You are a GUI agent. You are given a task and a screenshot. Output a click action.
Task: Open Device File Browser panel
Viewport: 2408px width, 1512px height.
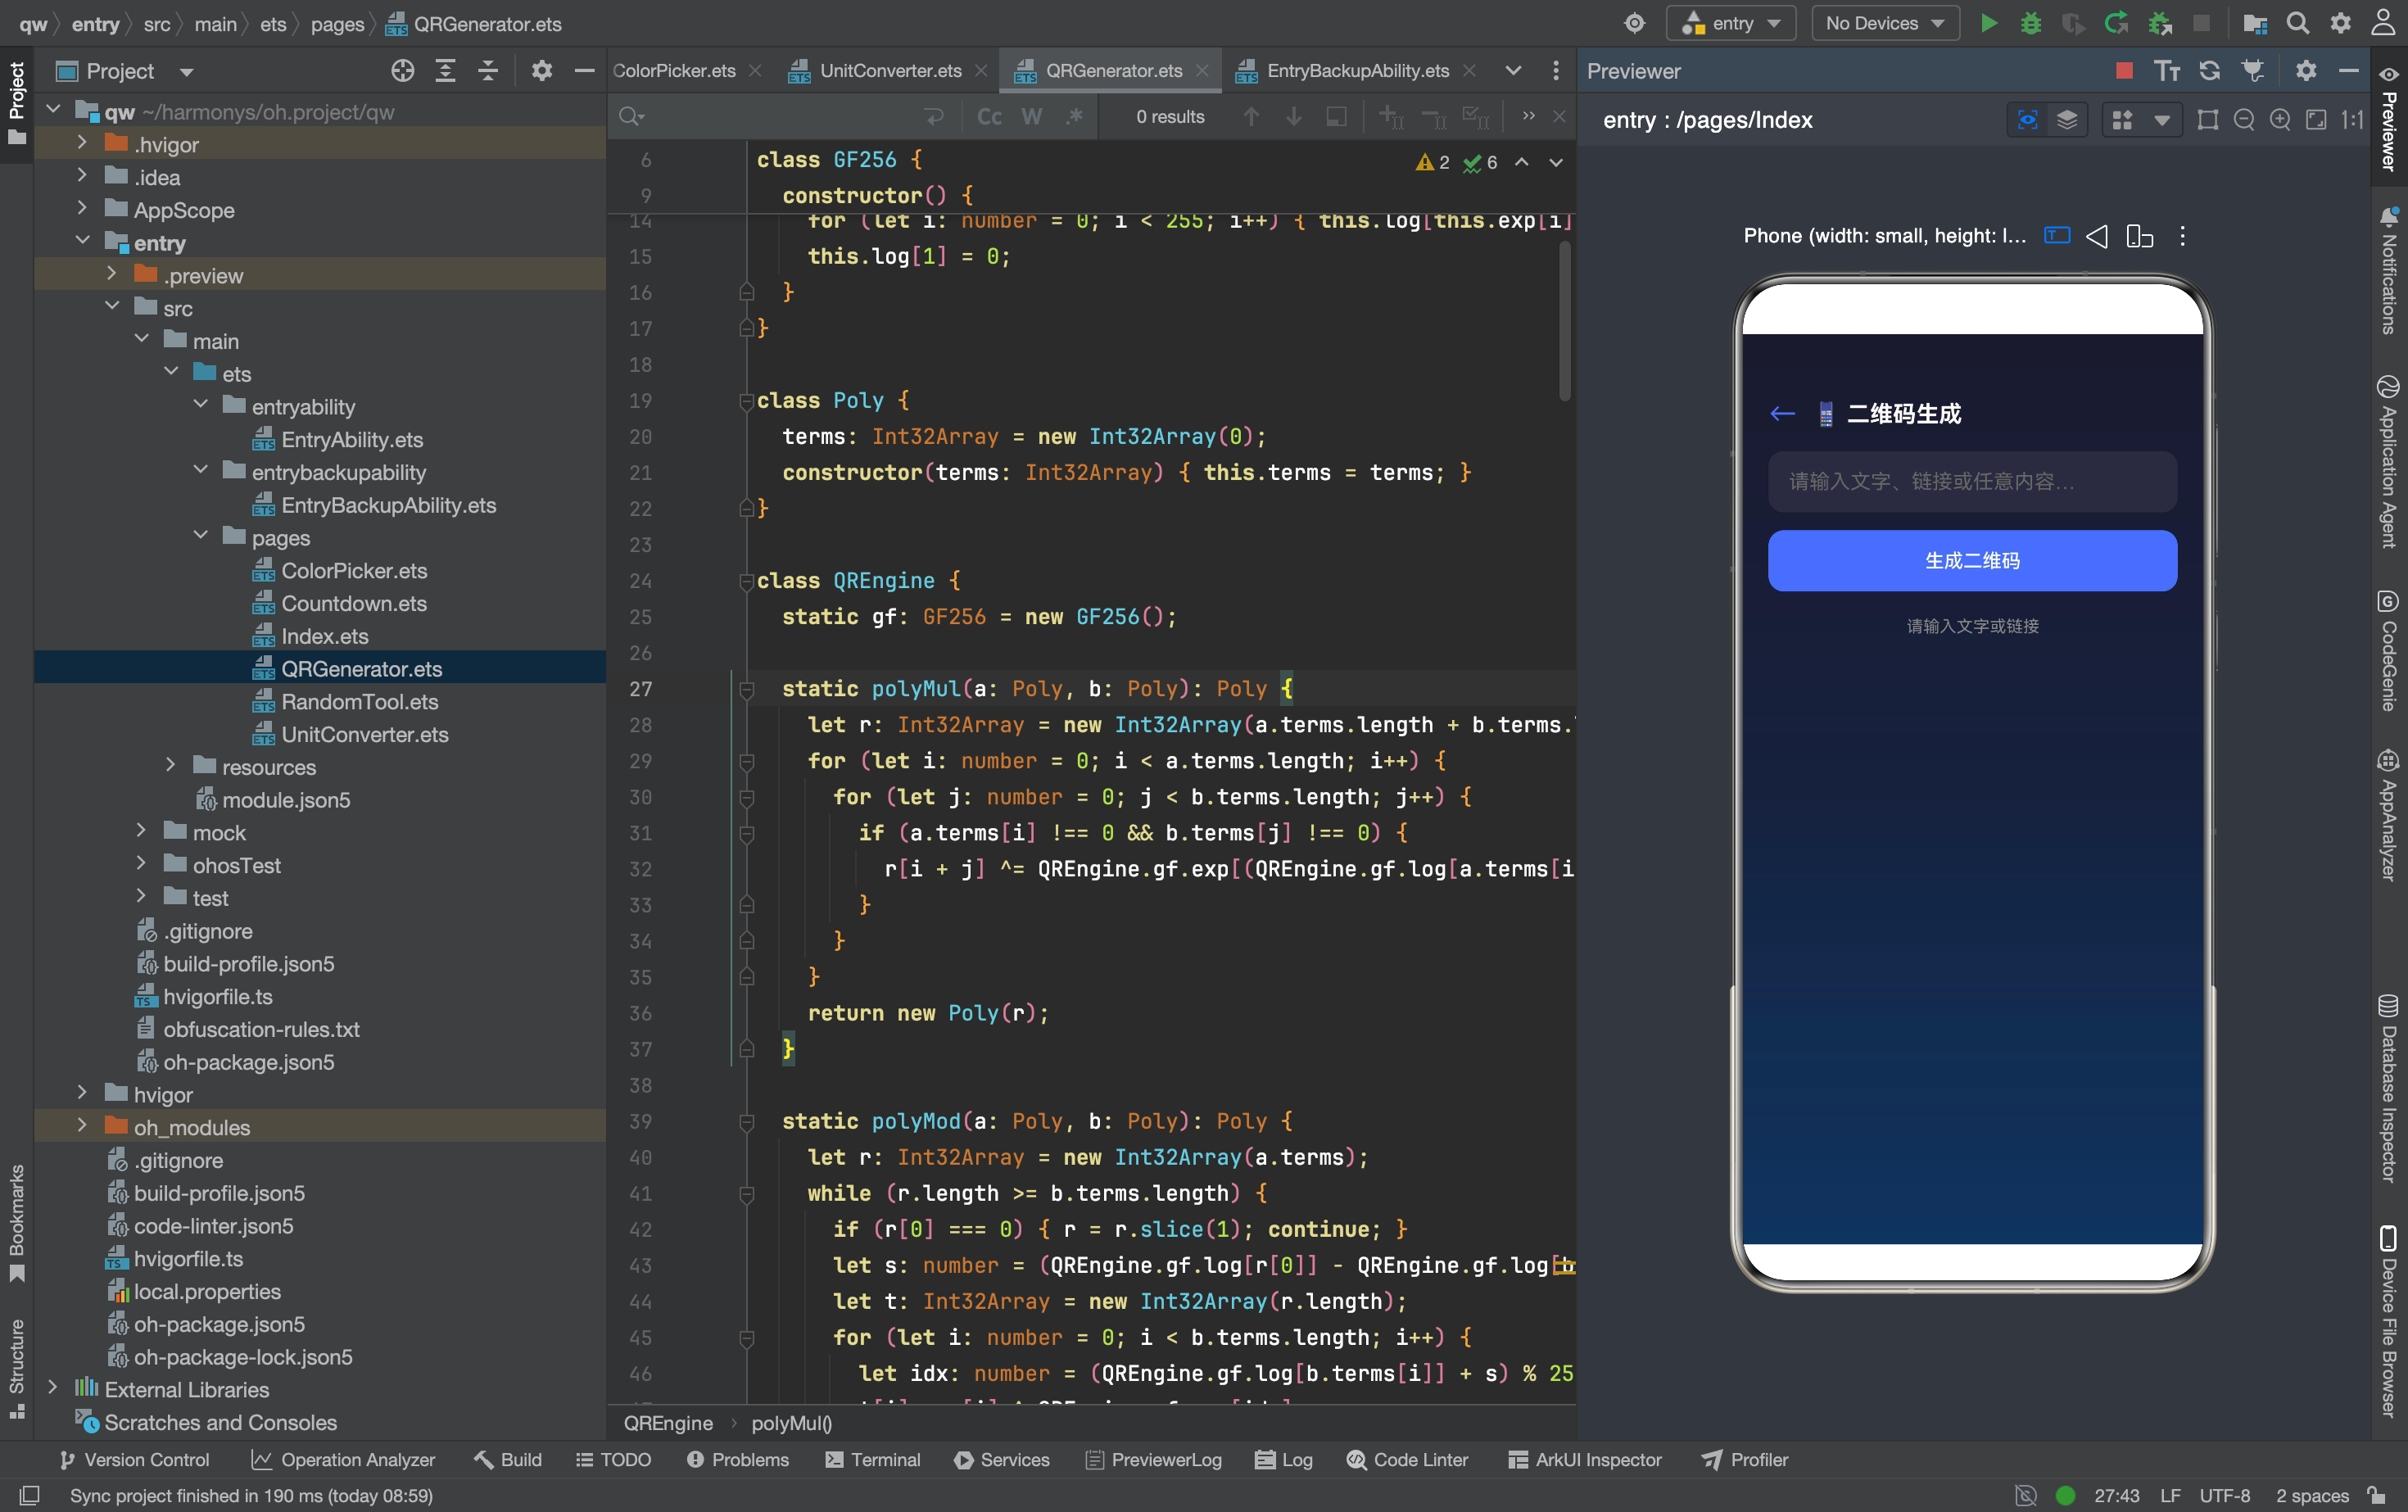2389,1322
